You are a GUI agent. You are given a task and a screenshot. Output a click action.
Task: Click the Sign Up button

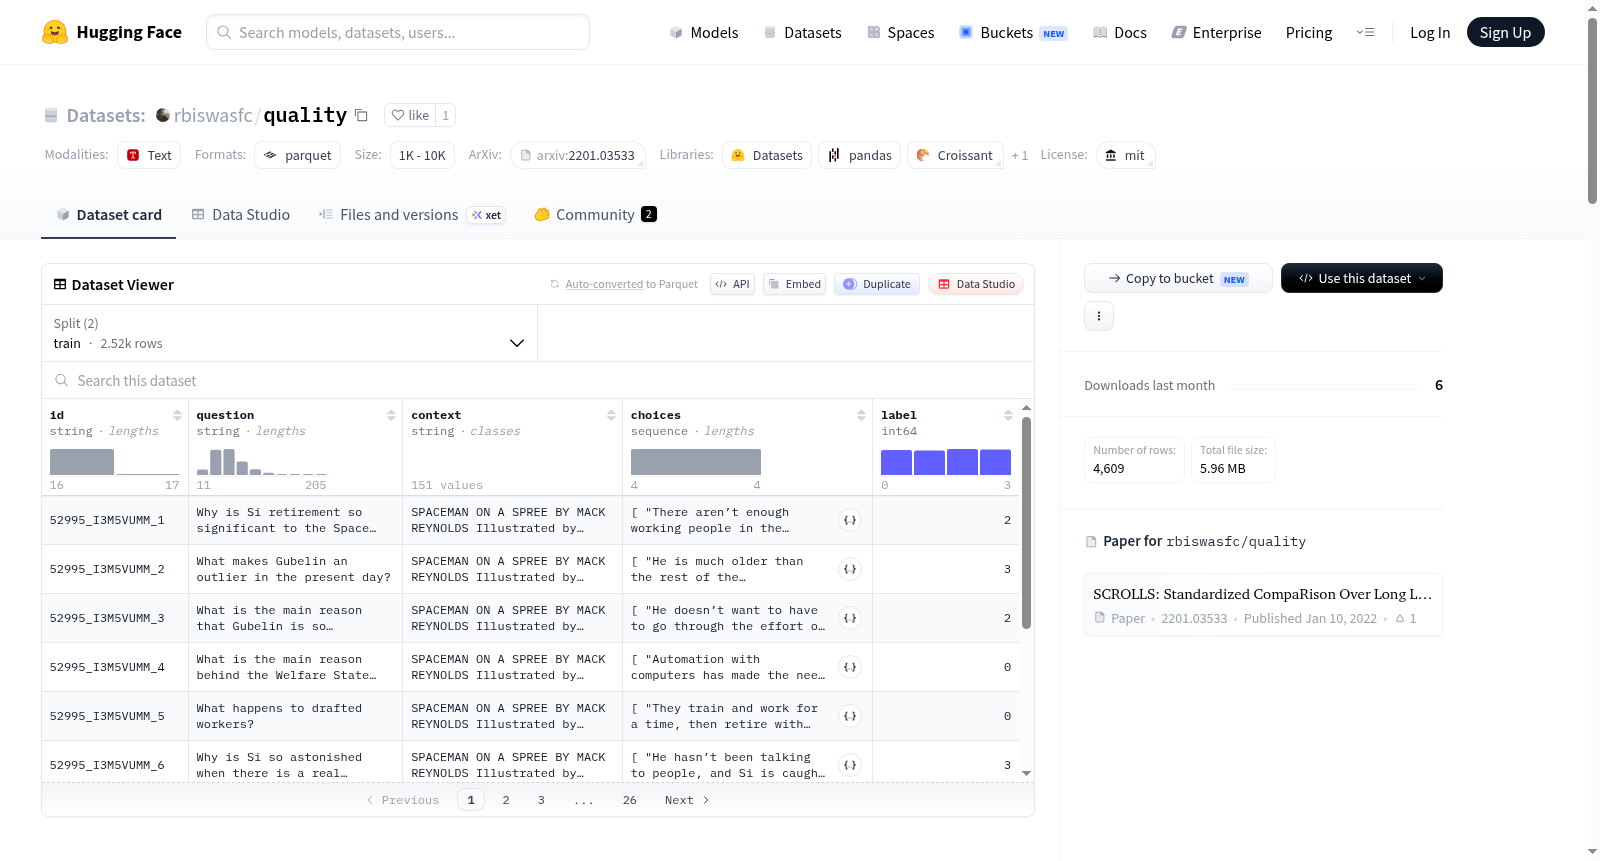tap(1505, 33)
